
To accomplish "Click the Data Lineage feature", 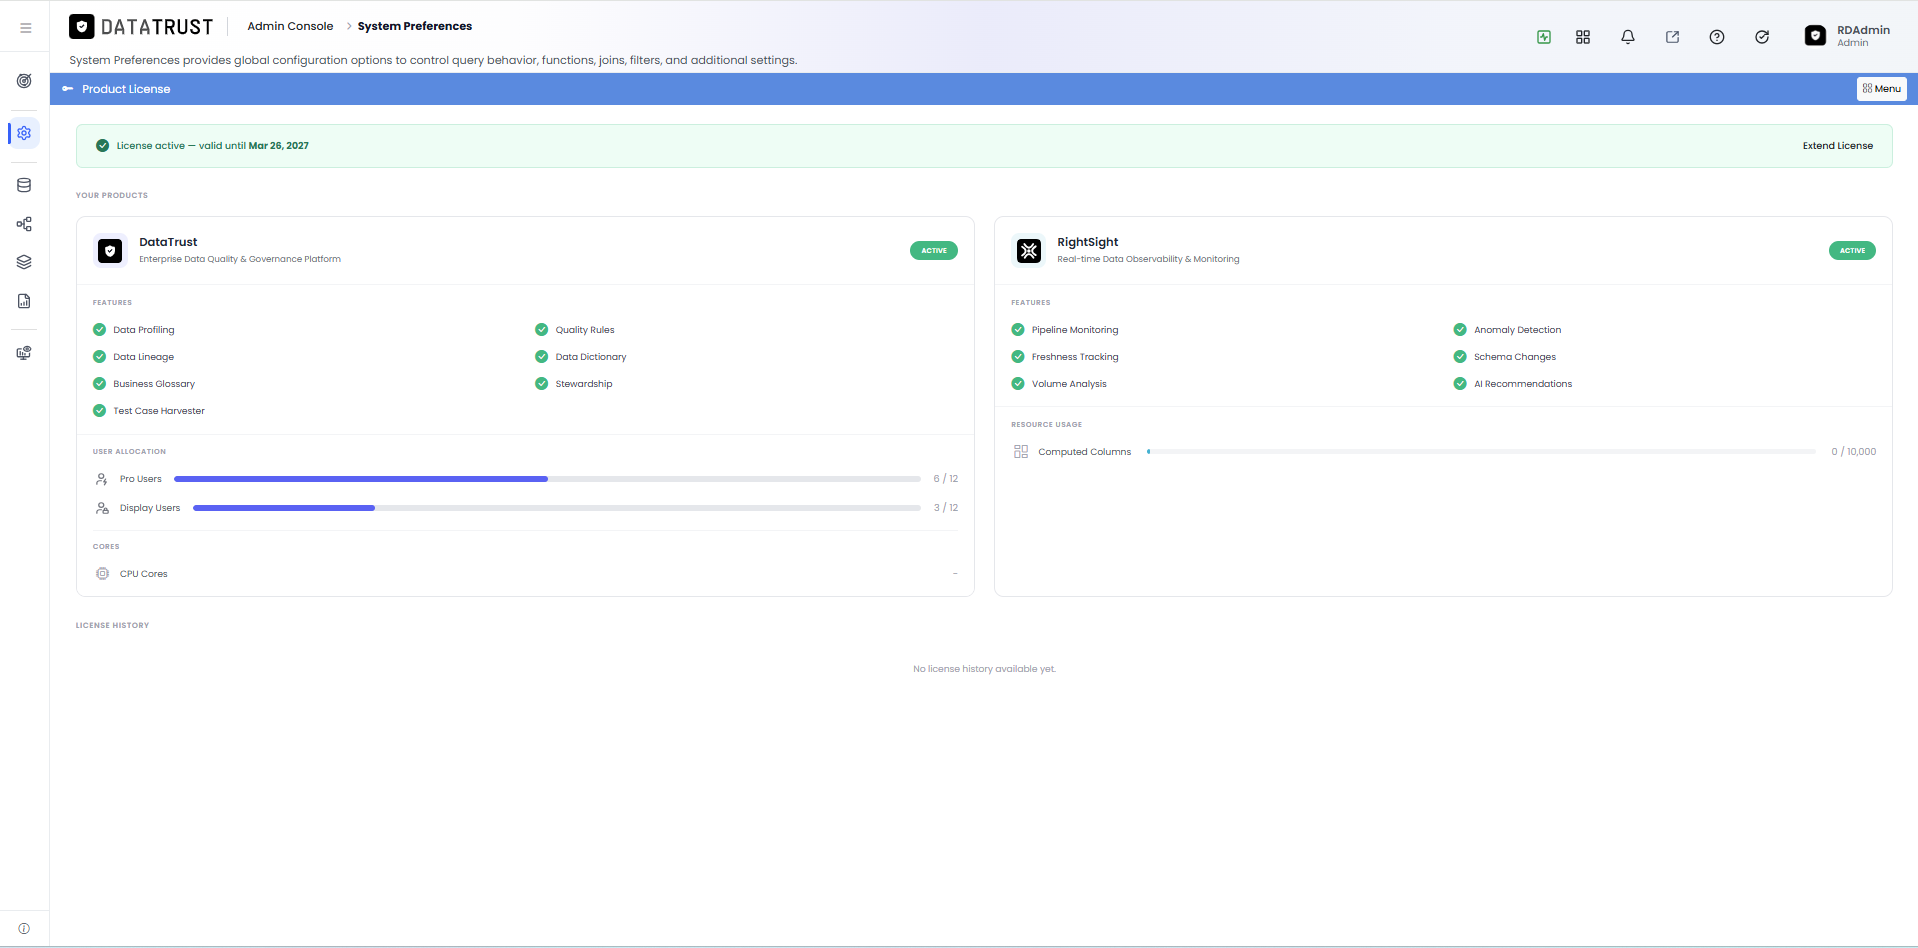I will 143,357.
